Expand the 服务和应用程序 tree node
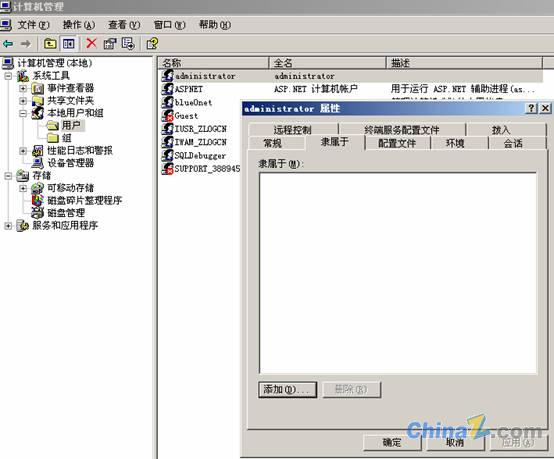Viewport: 554px width, 459px height. pyautogui.click(x=8, y=225)
